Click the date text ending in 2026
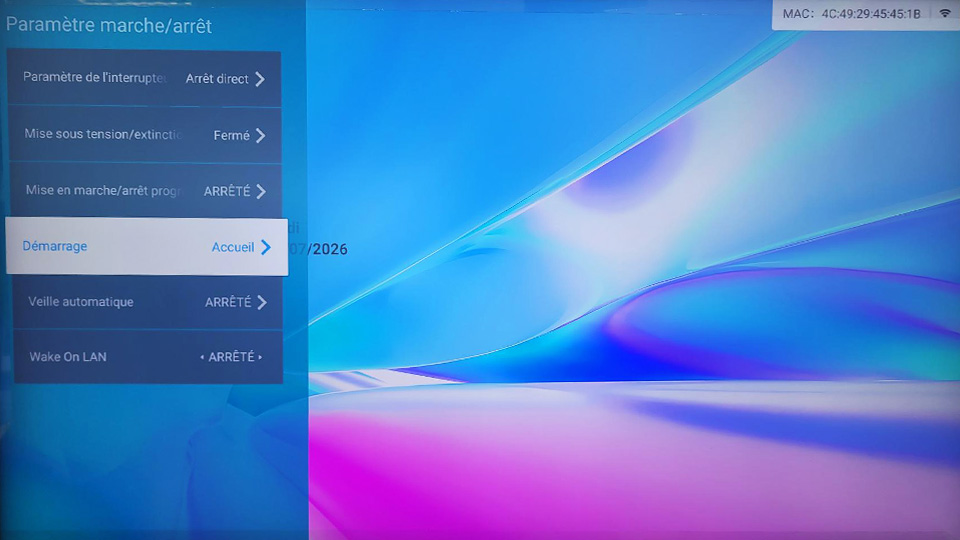 318,249
